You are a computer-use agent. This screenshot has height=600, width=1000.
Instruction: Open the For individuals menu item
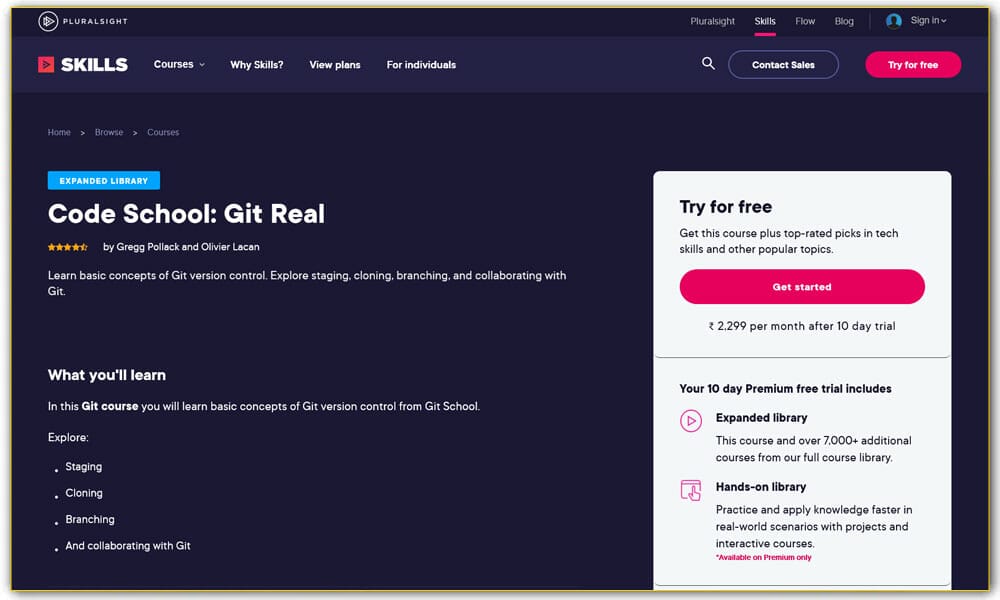421,65
